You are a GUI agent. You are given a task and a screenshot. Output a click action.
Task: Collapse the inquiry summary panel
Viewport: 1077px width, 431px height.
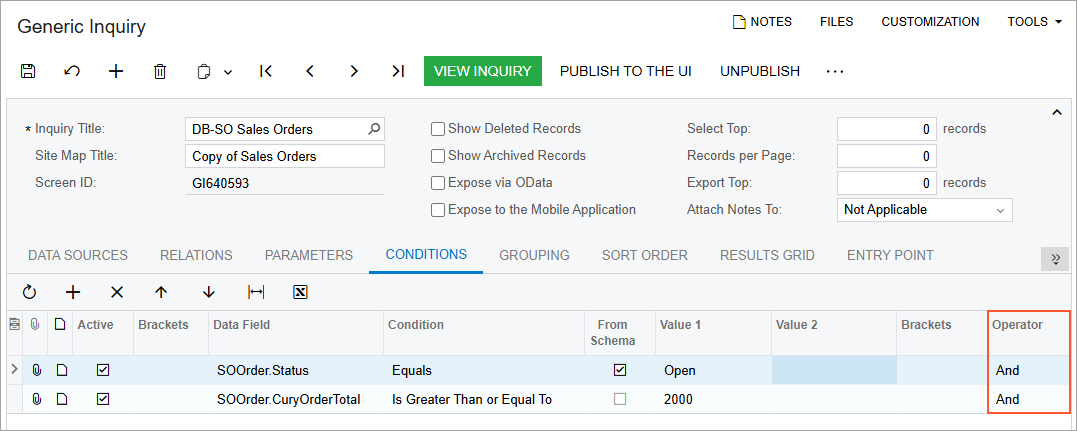click(x=1057, y=112)
